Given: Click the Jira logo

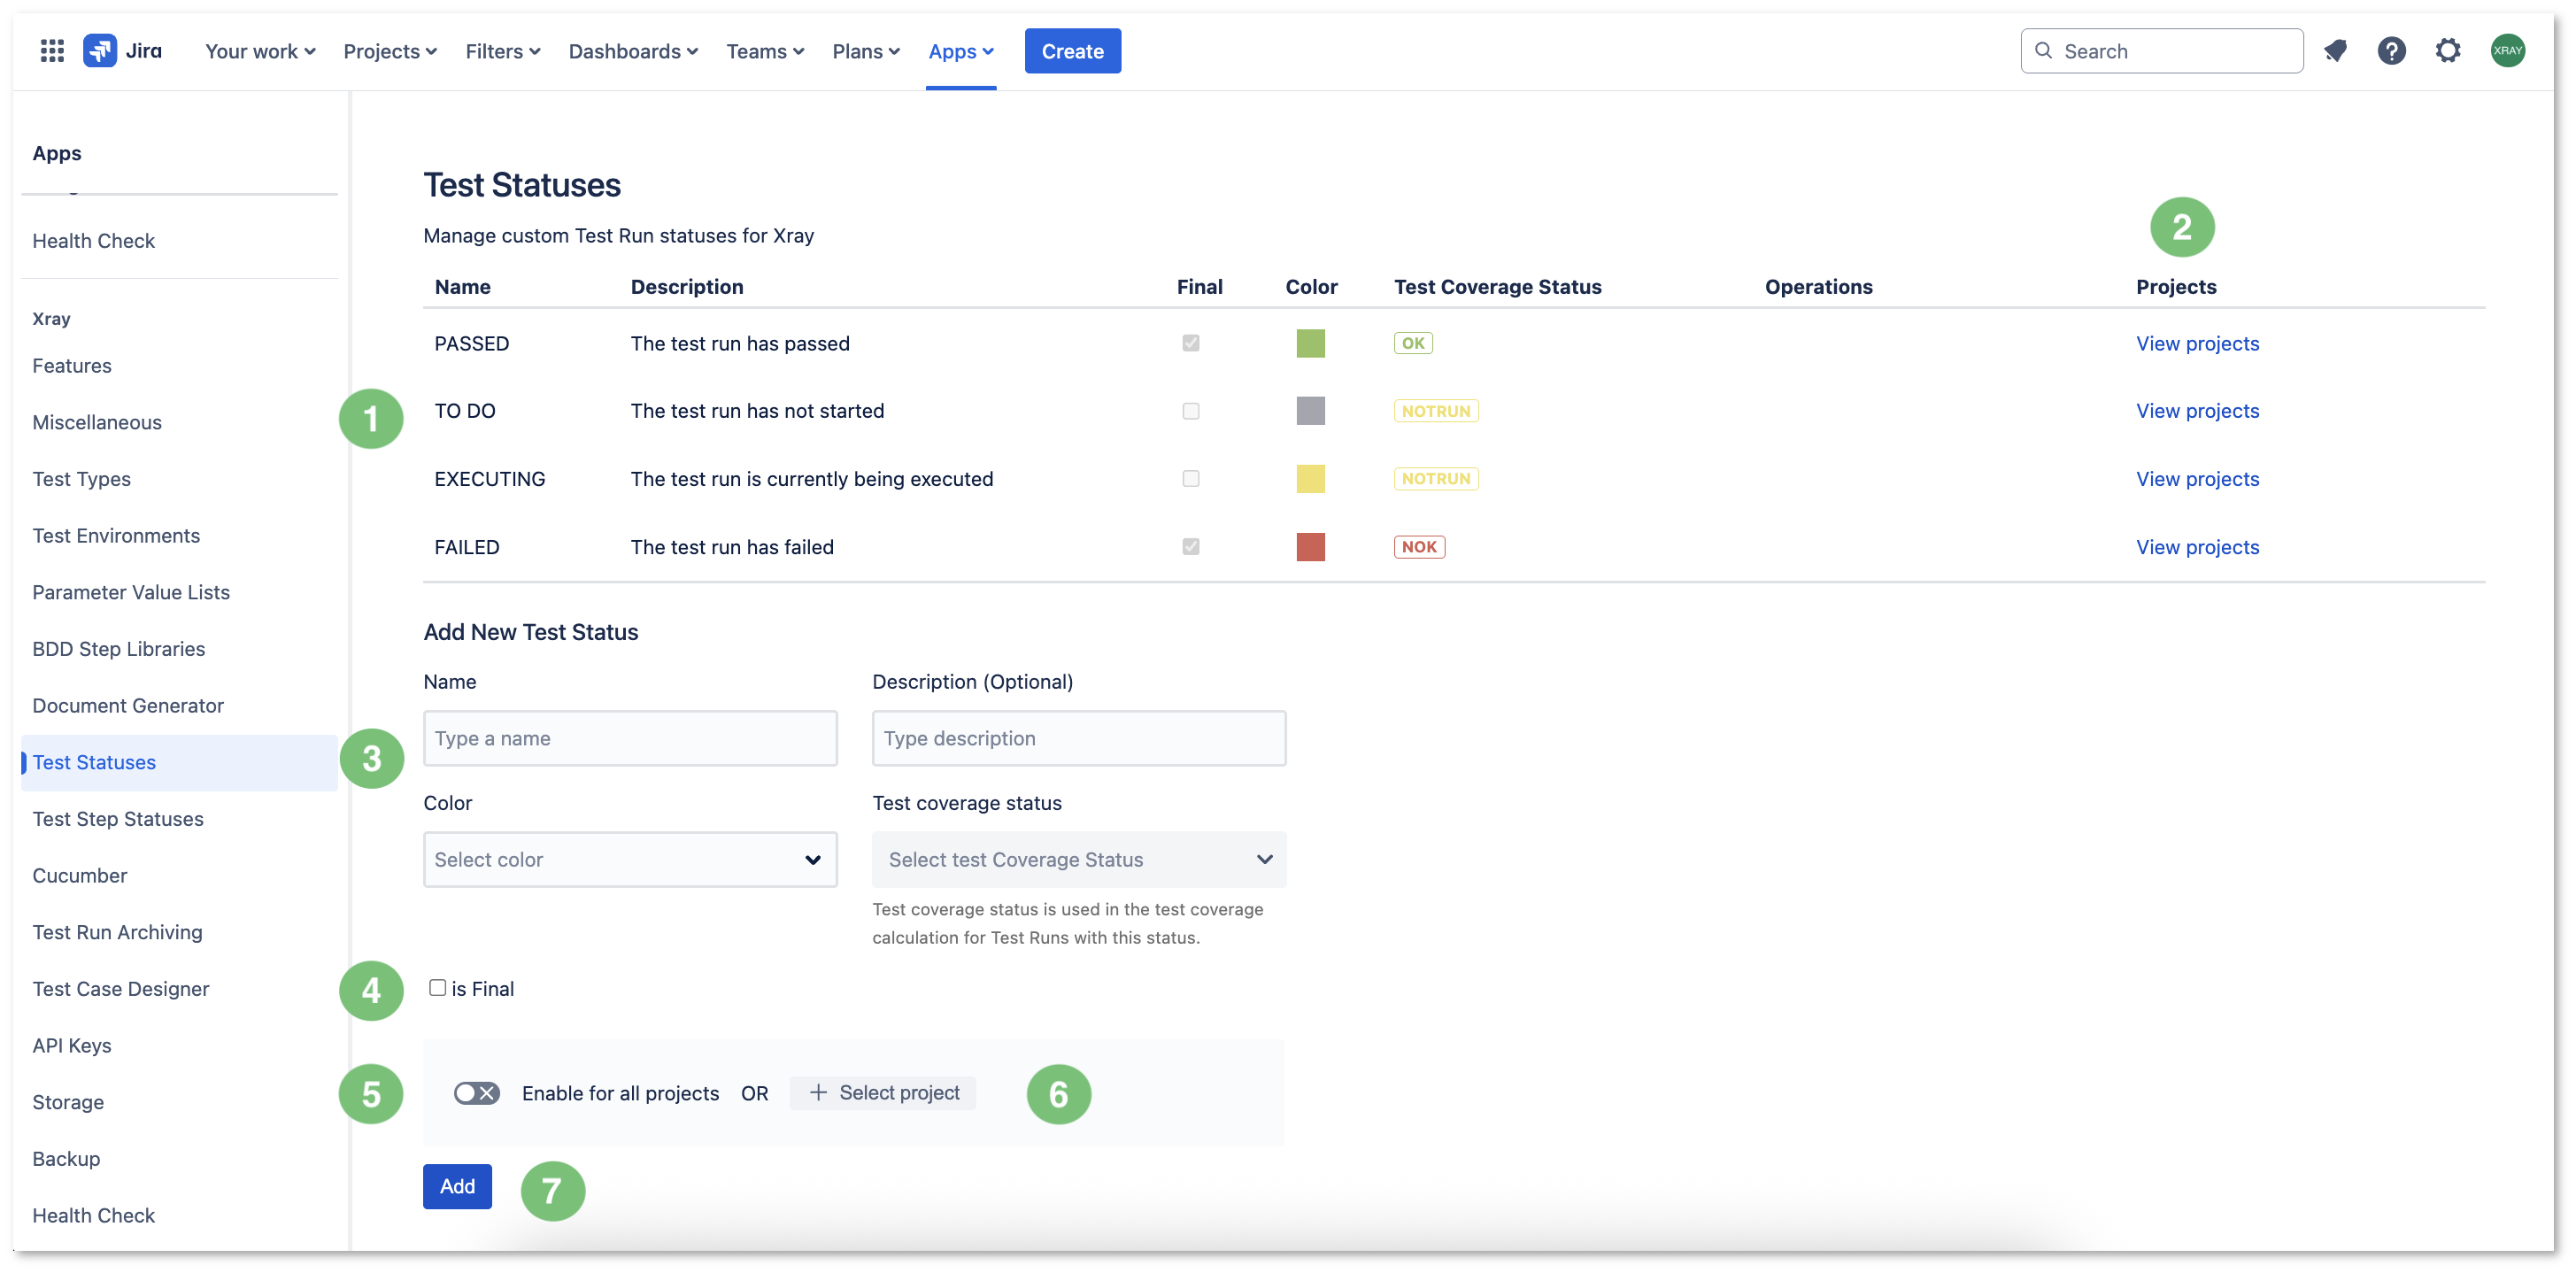Looking at the screenshot, I should [122, 51].
